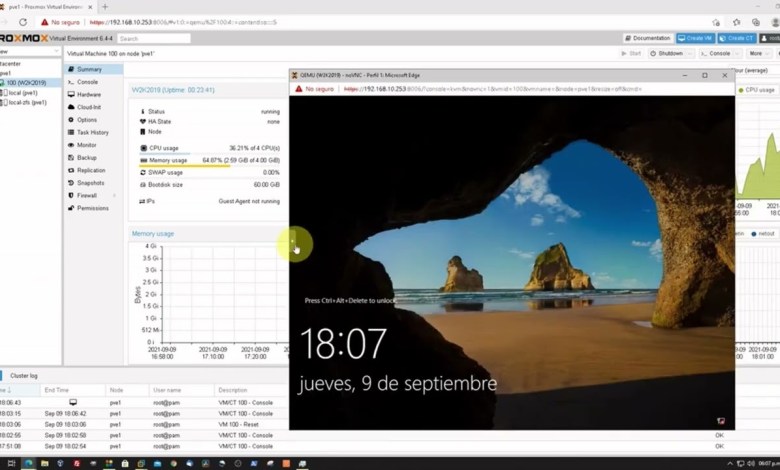This screenshot has height=470, width=780.
Task: Open the Summary tab in the VM menu
Action: click(x=94, y=69)
